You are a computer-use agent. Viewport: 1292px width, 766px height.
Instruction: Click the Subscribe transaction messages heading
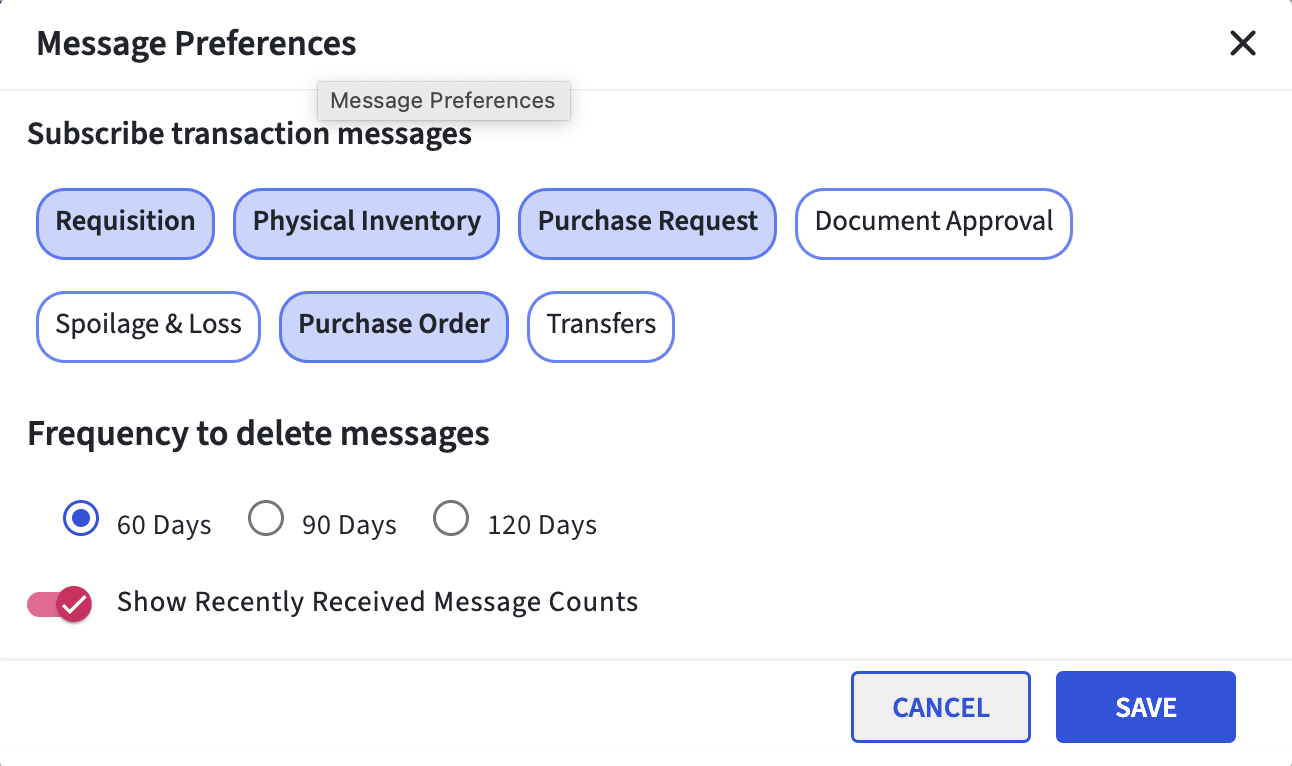click(x=249, y=133)
